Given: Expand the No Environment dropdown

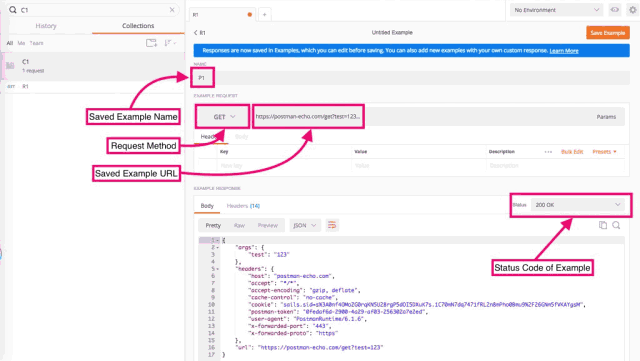Looking at the screenshot, I should 556,10.
